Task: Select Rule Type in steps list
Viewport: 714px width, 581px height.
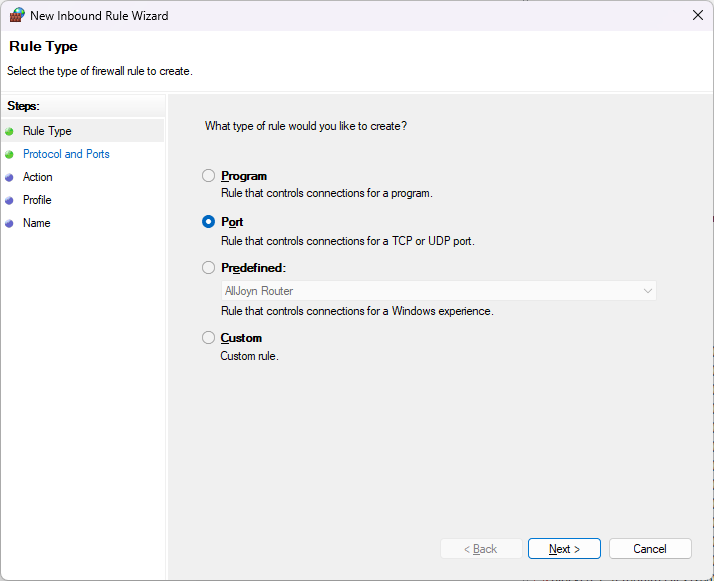Action: click(47, 131)
